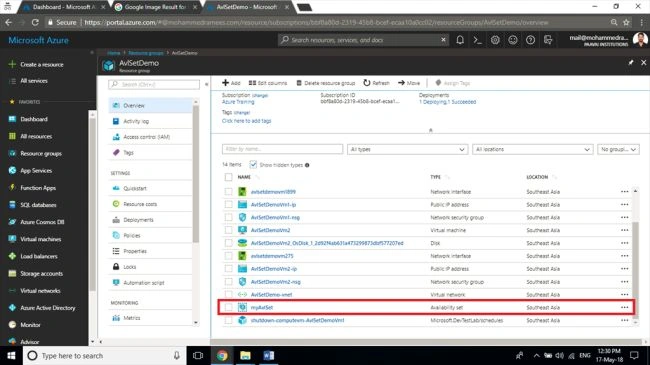Click the '1 Deploying, 1 Succeeded' deployments link
This screenshot has height=365, width=650.
click(x=447, y=102)
